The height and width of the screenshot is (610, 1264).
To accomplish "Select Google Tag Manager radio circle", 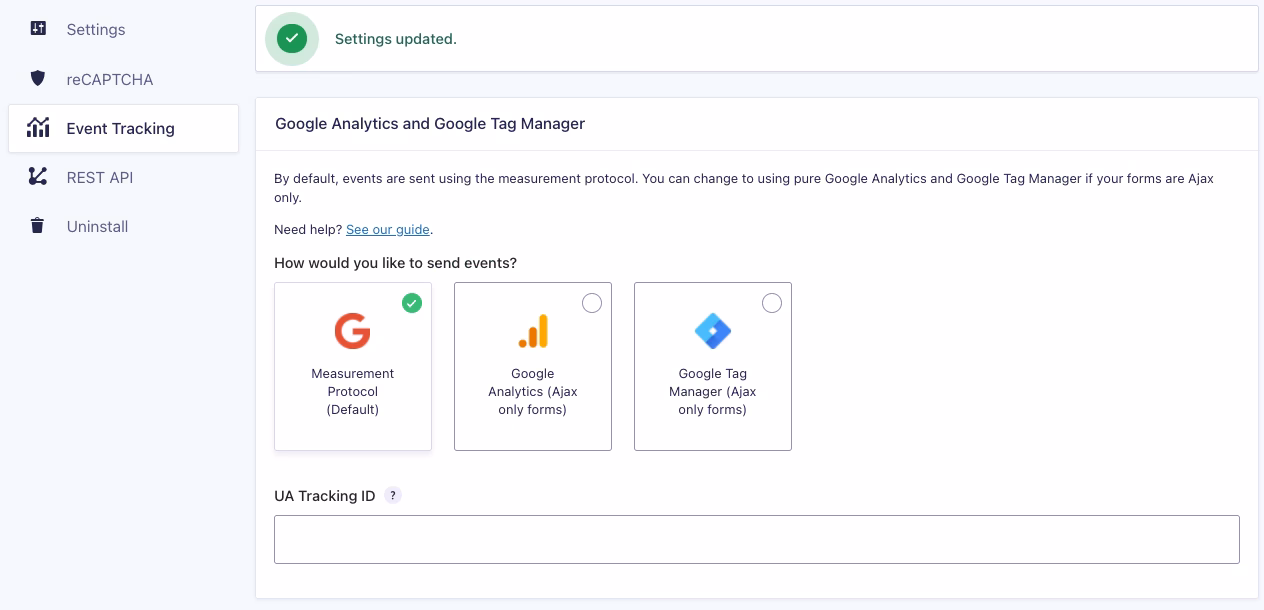I will 772,303.
